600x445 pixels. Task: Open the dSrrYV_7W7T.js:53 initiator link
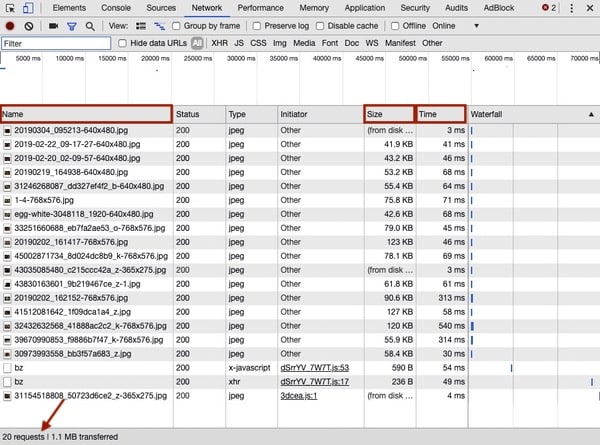click(x=314, y=368)
